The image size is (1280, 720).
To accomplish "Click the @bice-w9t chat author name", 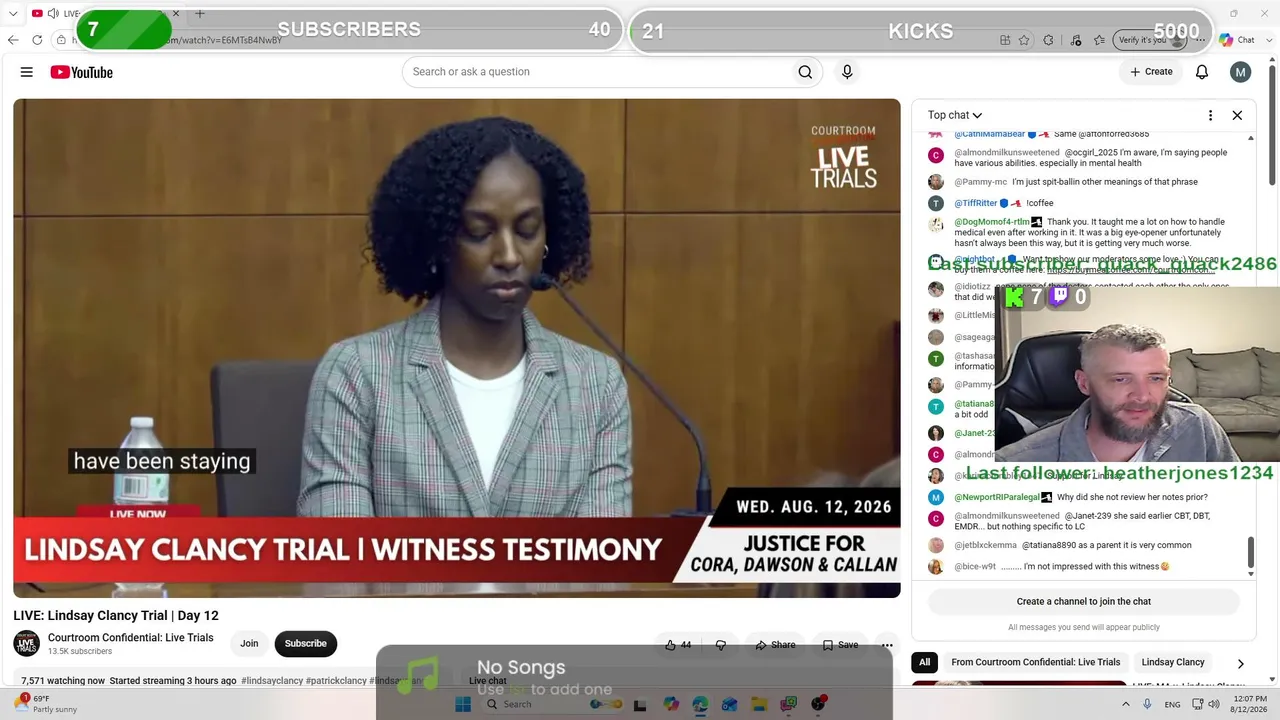I will (975, 567).
